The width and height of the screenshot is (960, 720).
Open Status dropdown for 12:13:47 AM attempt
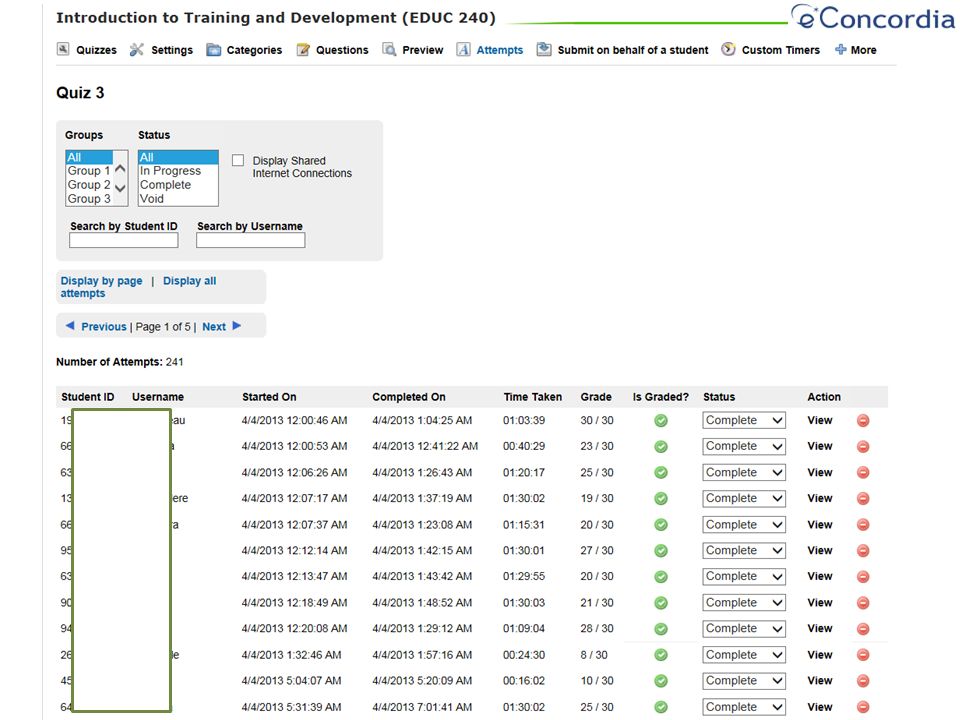tap(744, 577)
